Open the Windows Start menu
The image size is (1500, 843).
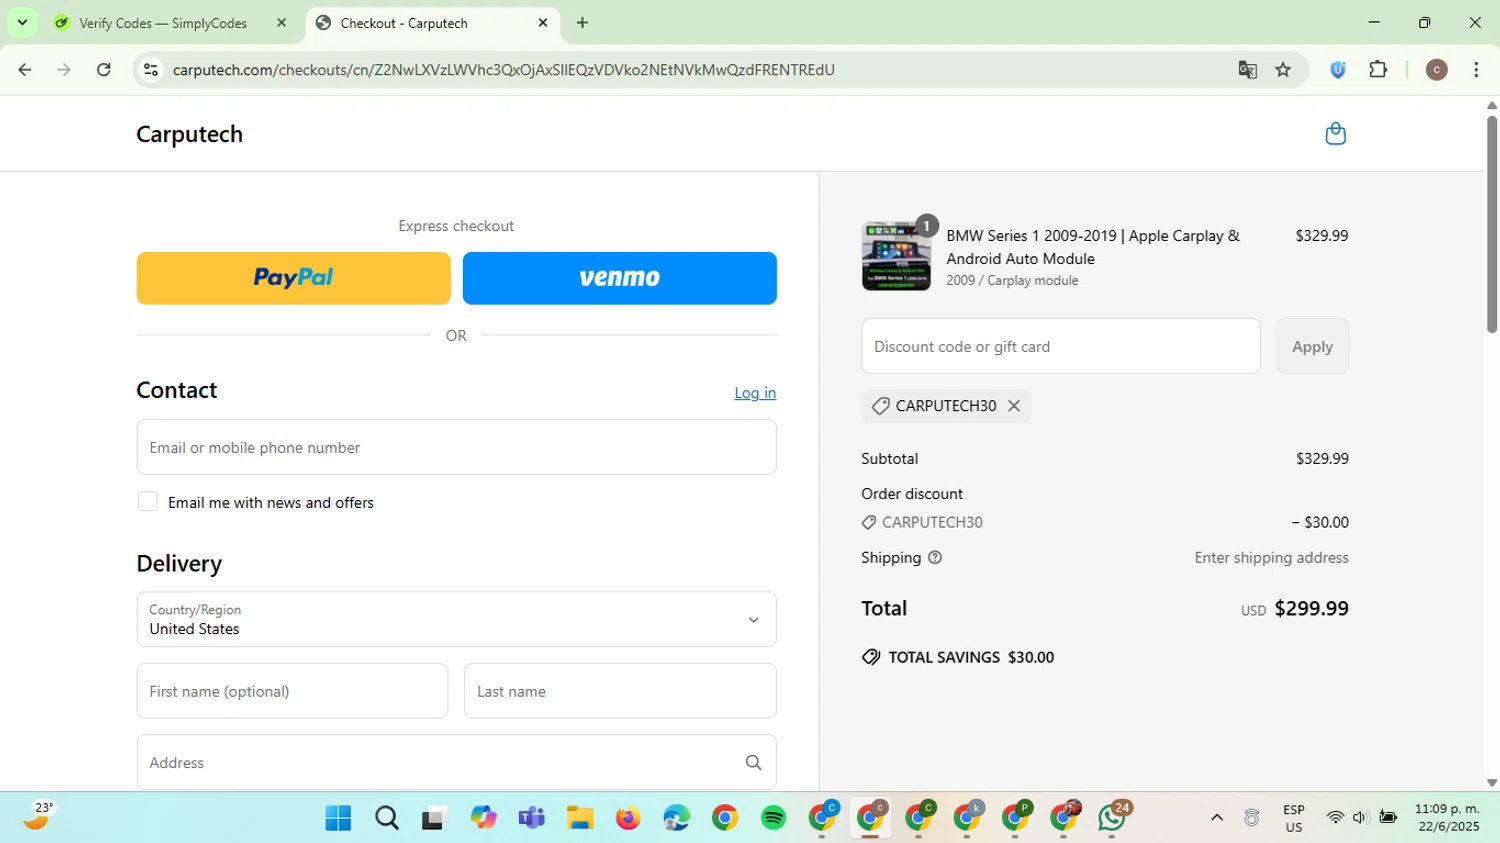pos(338,818)
